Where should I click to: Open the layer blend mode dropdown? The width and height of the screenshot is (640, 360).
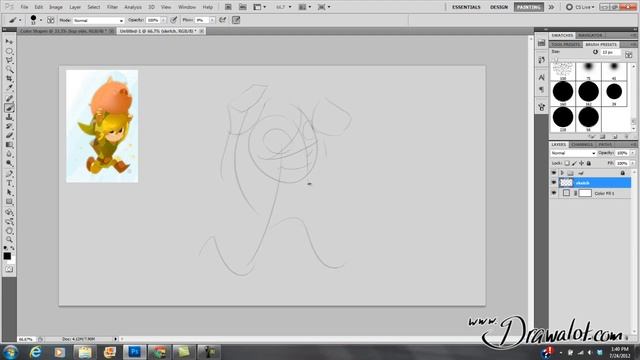[573, 153]
